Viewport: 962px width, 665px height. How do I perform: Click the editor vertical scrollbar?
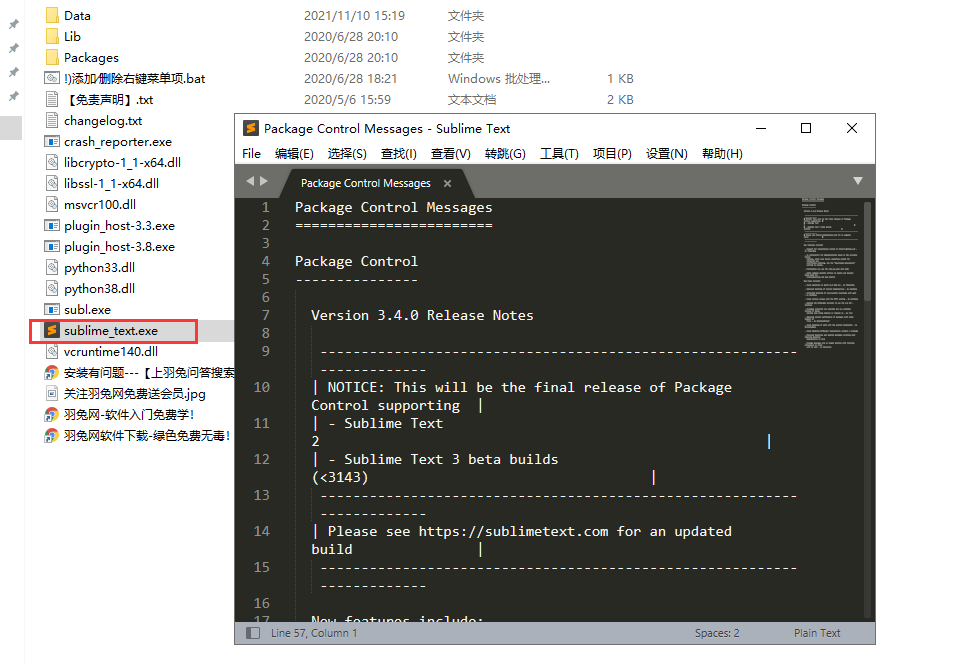(x=868, y=252)
